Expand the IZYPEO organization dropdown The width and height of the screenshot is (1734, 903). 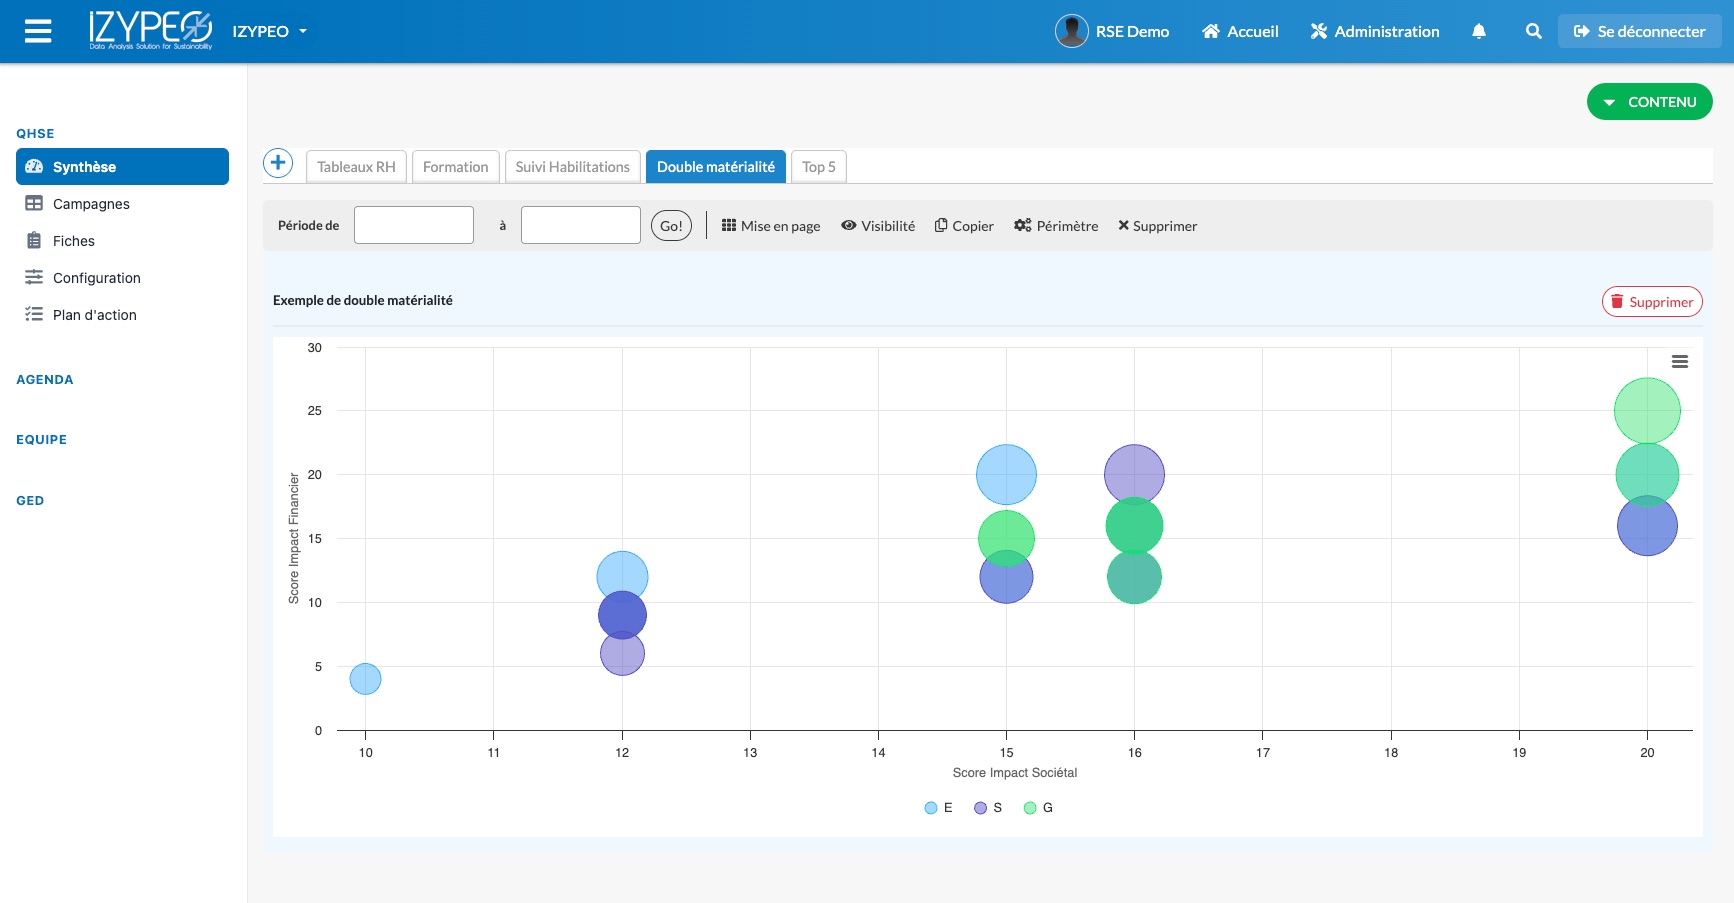coord(269,32)
